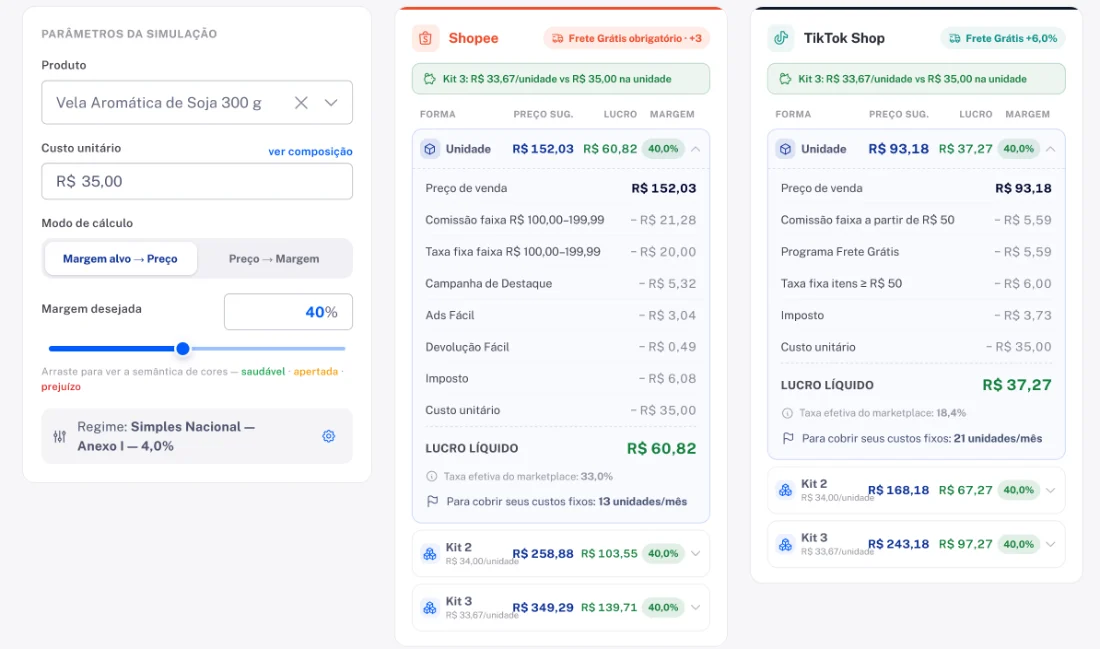Click the TikTok Shop logo icon

coord(781,38)
